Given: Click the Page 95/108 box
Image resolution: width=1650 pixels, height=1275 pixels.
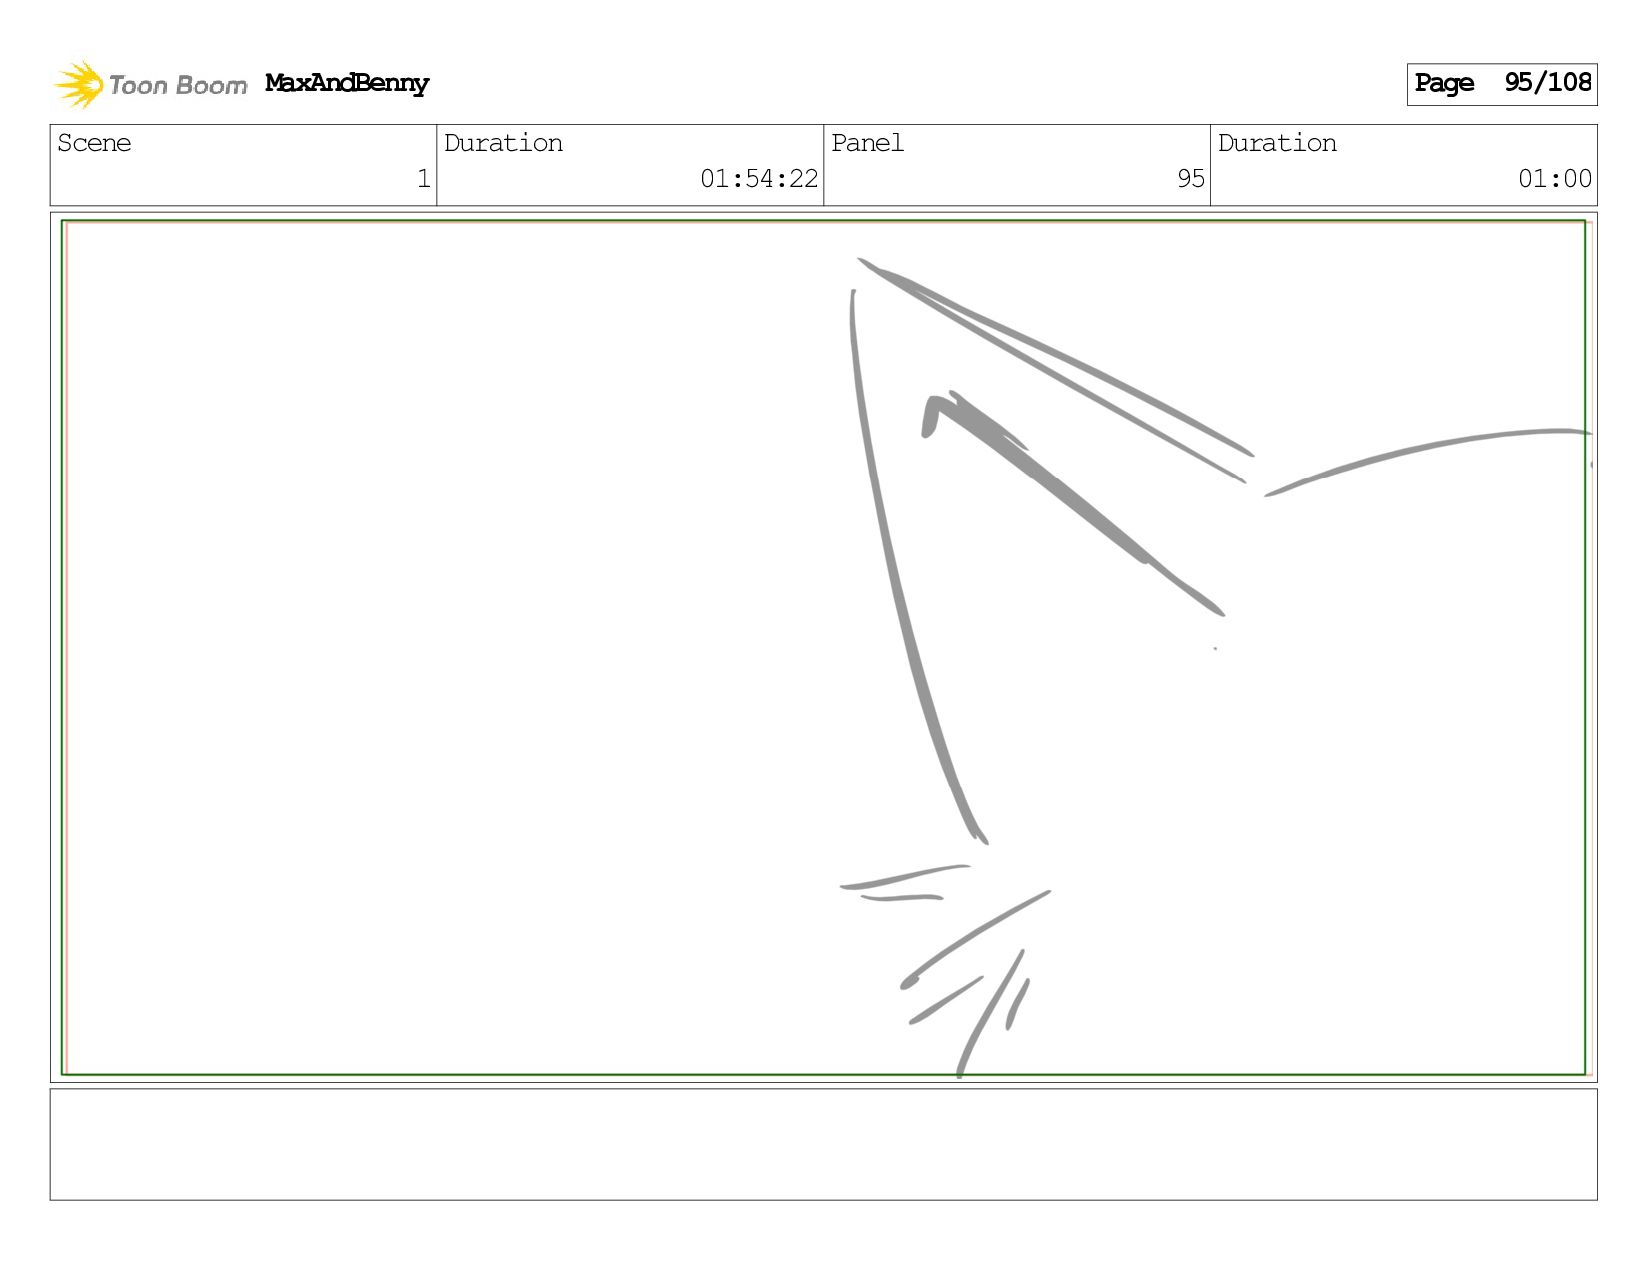Looking at the screenshot, I should click(x=1502, y=84).
